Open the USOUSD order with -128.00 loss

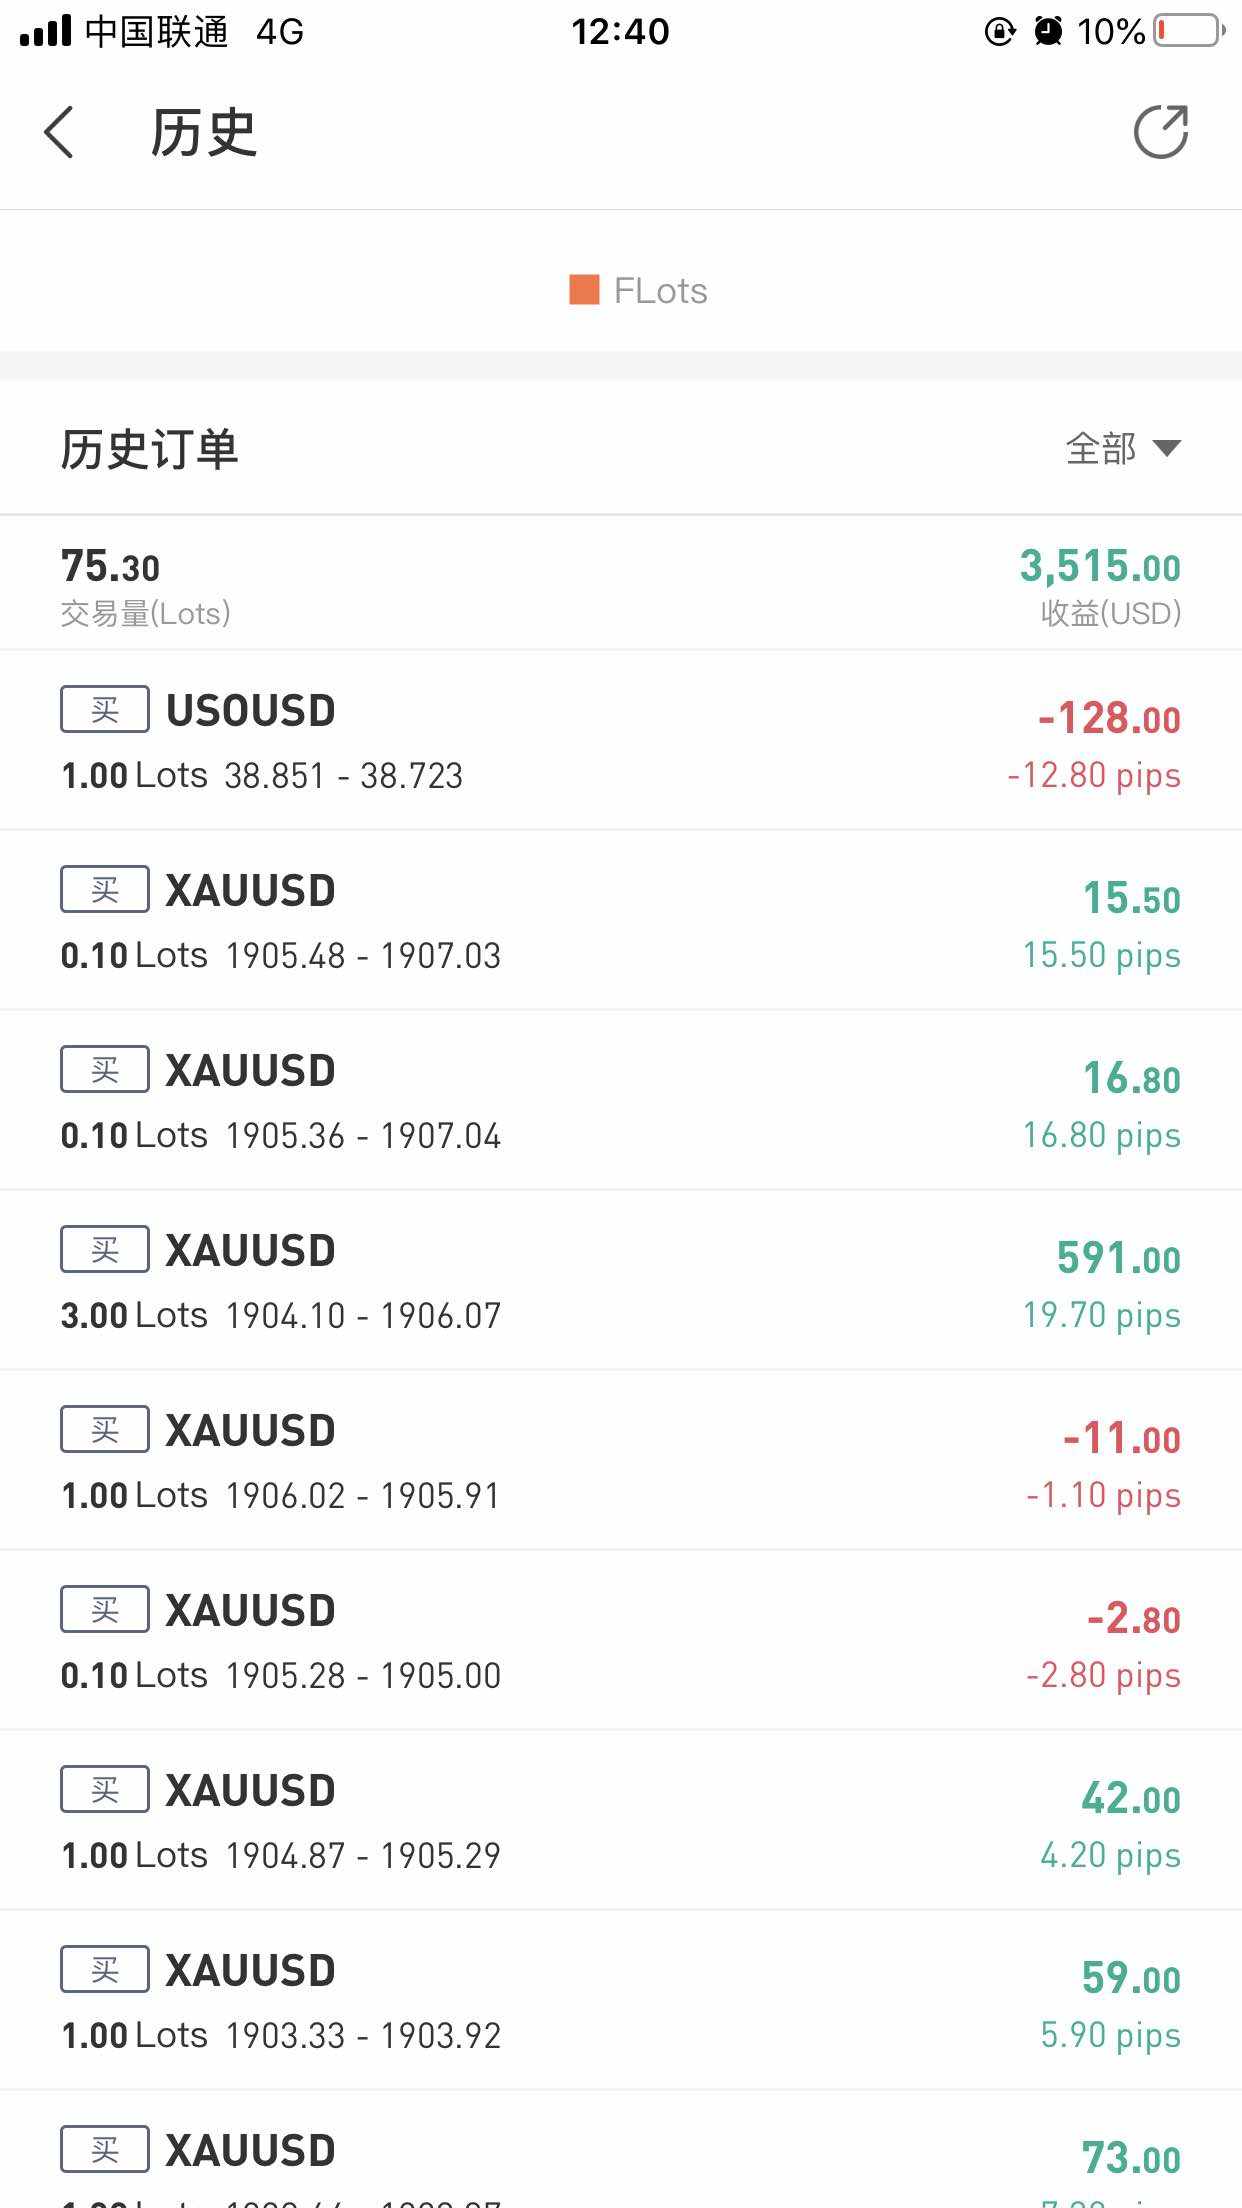coord(620,740)
